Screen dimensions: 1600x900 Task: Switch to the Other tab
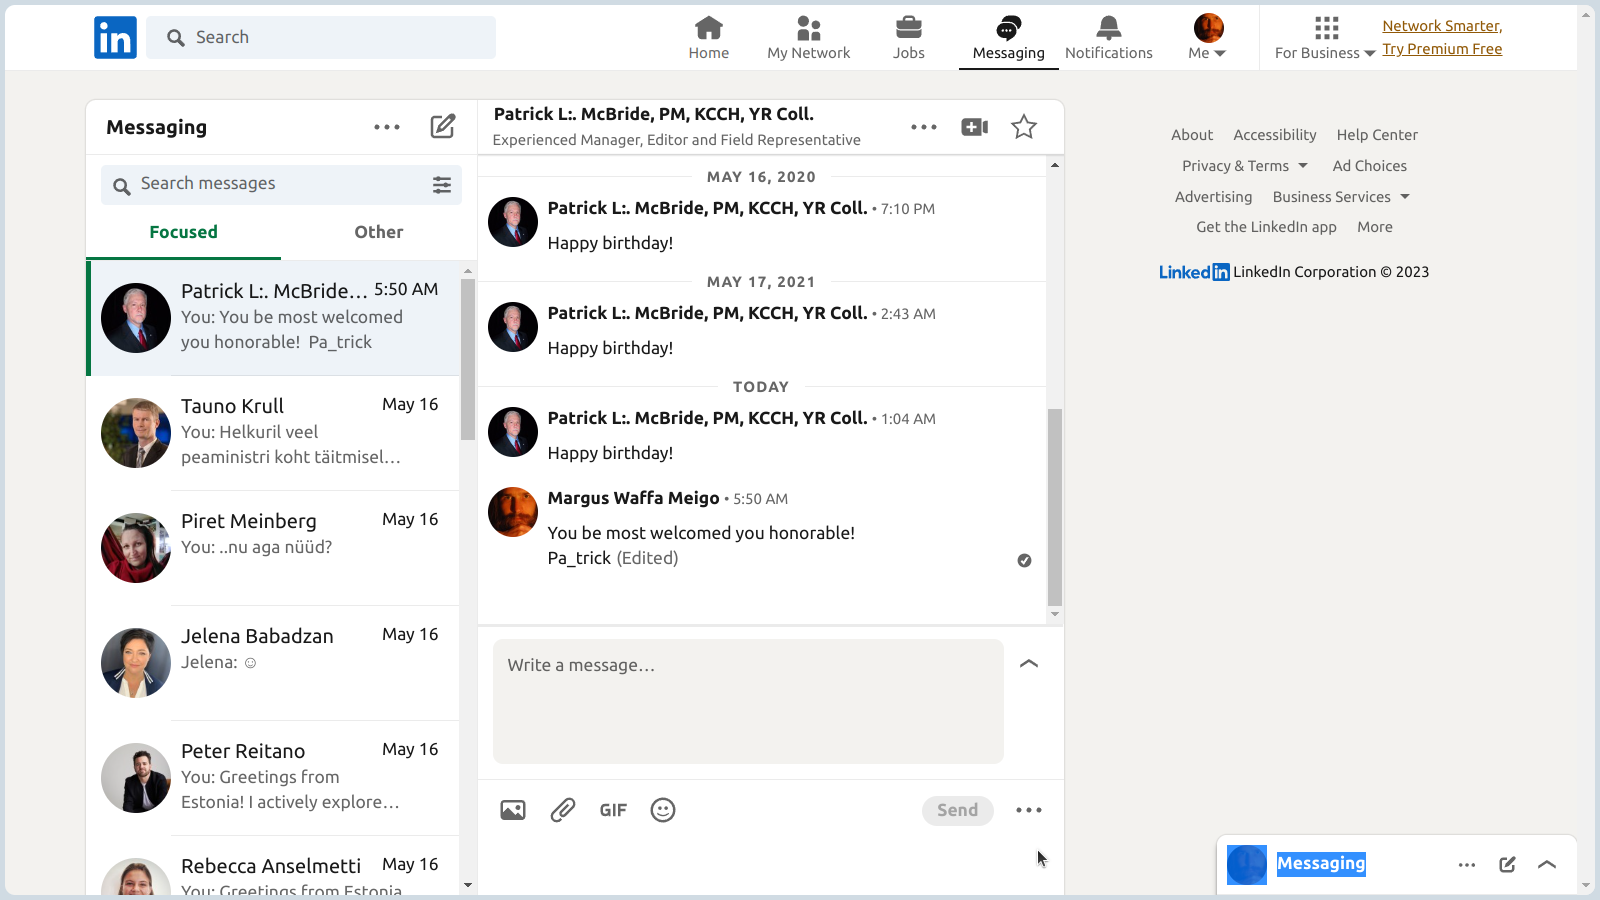pyautogui.click(x=379, y=232)
